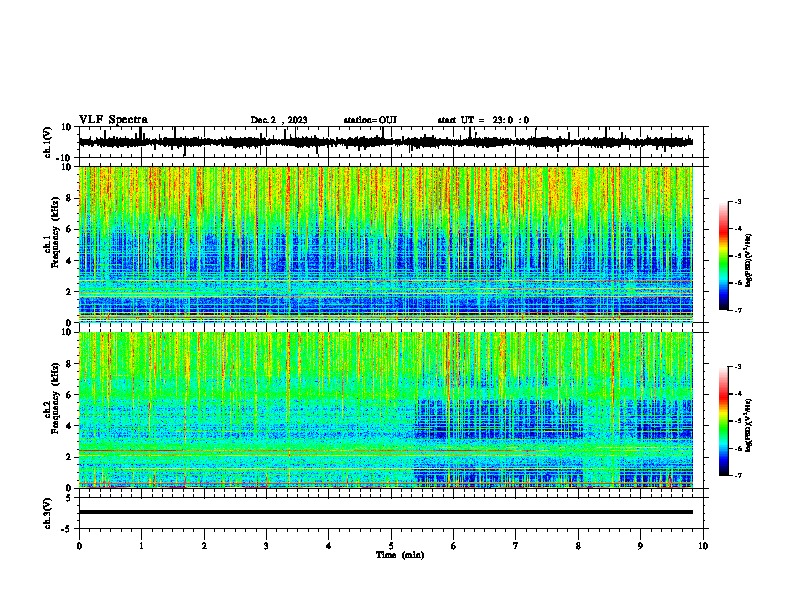The width and height of the screenshot is (792, 612).
Task: Click the "ch.1 Frequency (kHz)" axis label
Action: (52, 232)
